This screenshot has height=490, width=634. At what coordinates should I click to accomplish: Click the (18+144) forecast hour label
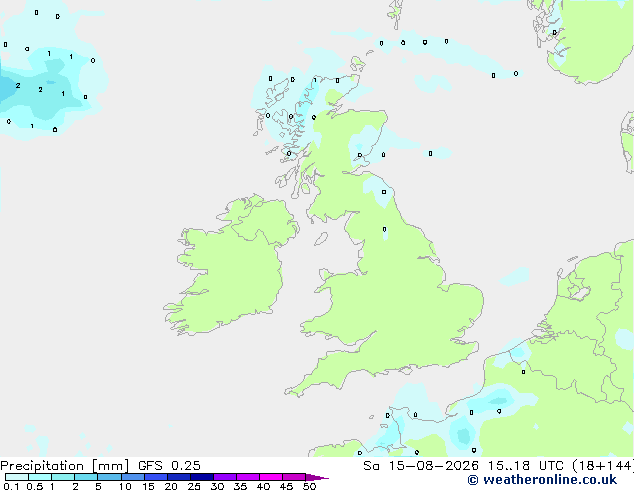(x=603, y=466)
